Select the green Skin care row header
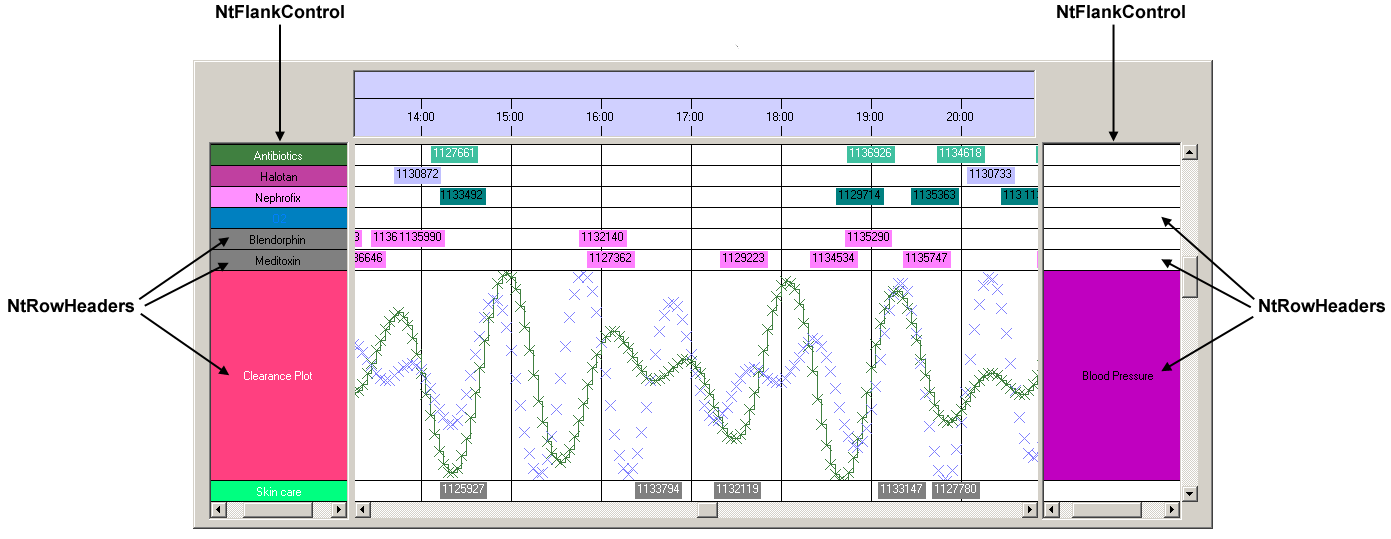Screen dimensions: 1391x539 point(278,491)
